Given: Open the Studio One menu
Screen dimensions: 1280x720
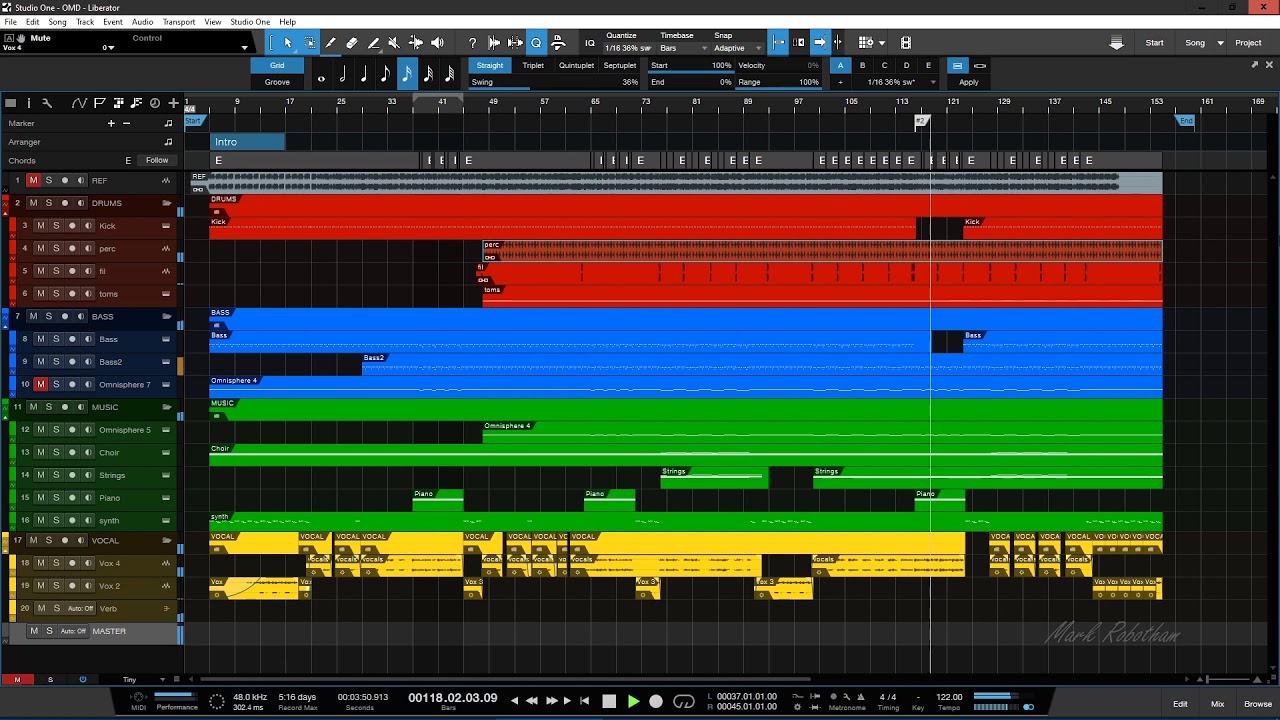Looking at the screenshot, I should coord(250,22).
